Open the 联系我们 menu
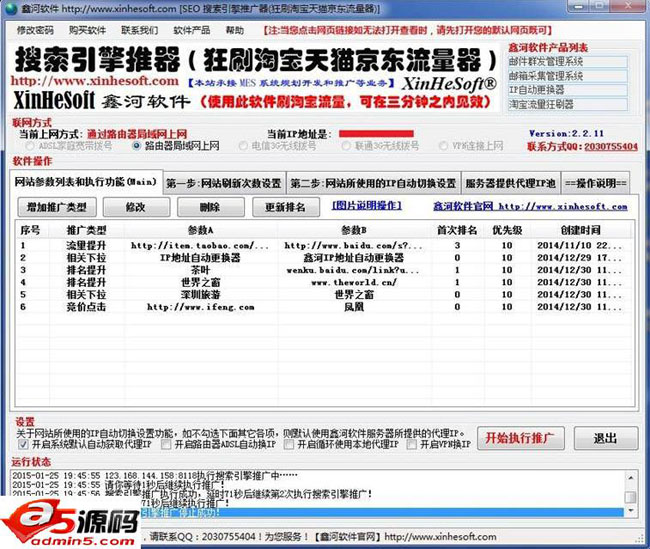 139,30
